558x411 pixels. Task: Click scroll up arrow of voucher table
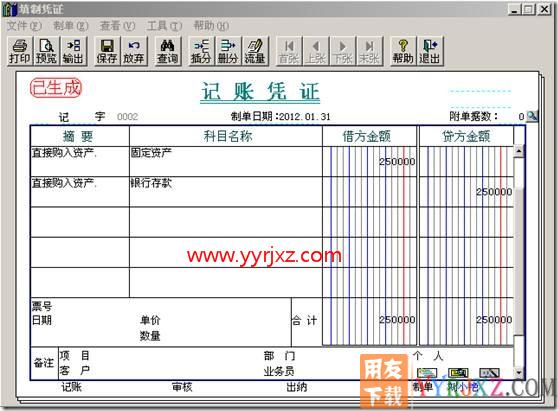tap(519, 151)
